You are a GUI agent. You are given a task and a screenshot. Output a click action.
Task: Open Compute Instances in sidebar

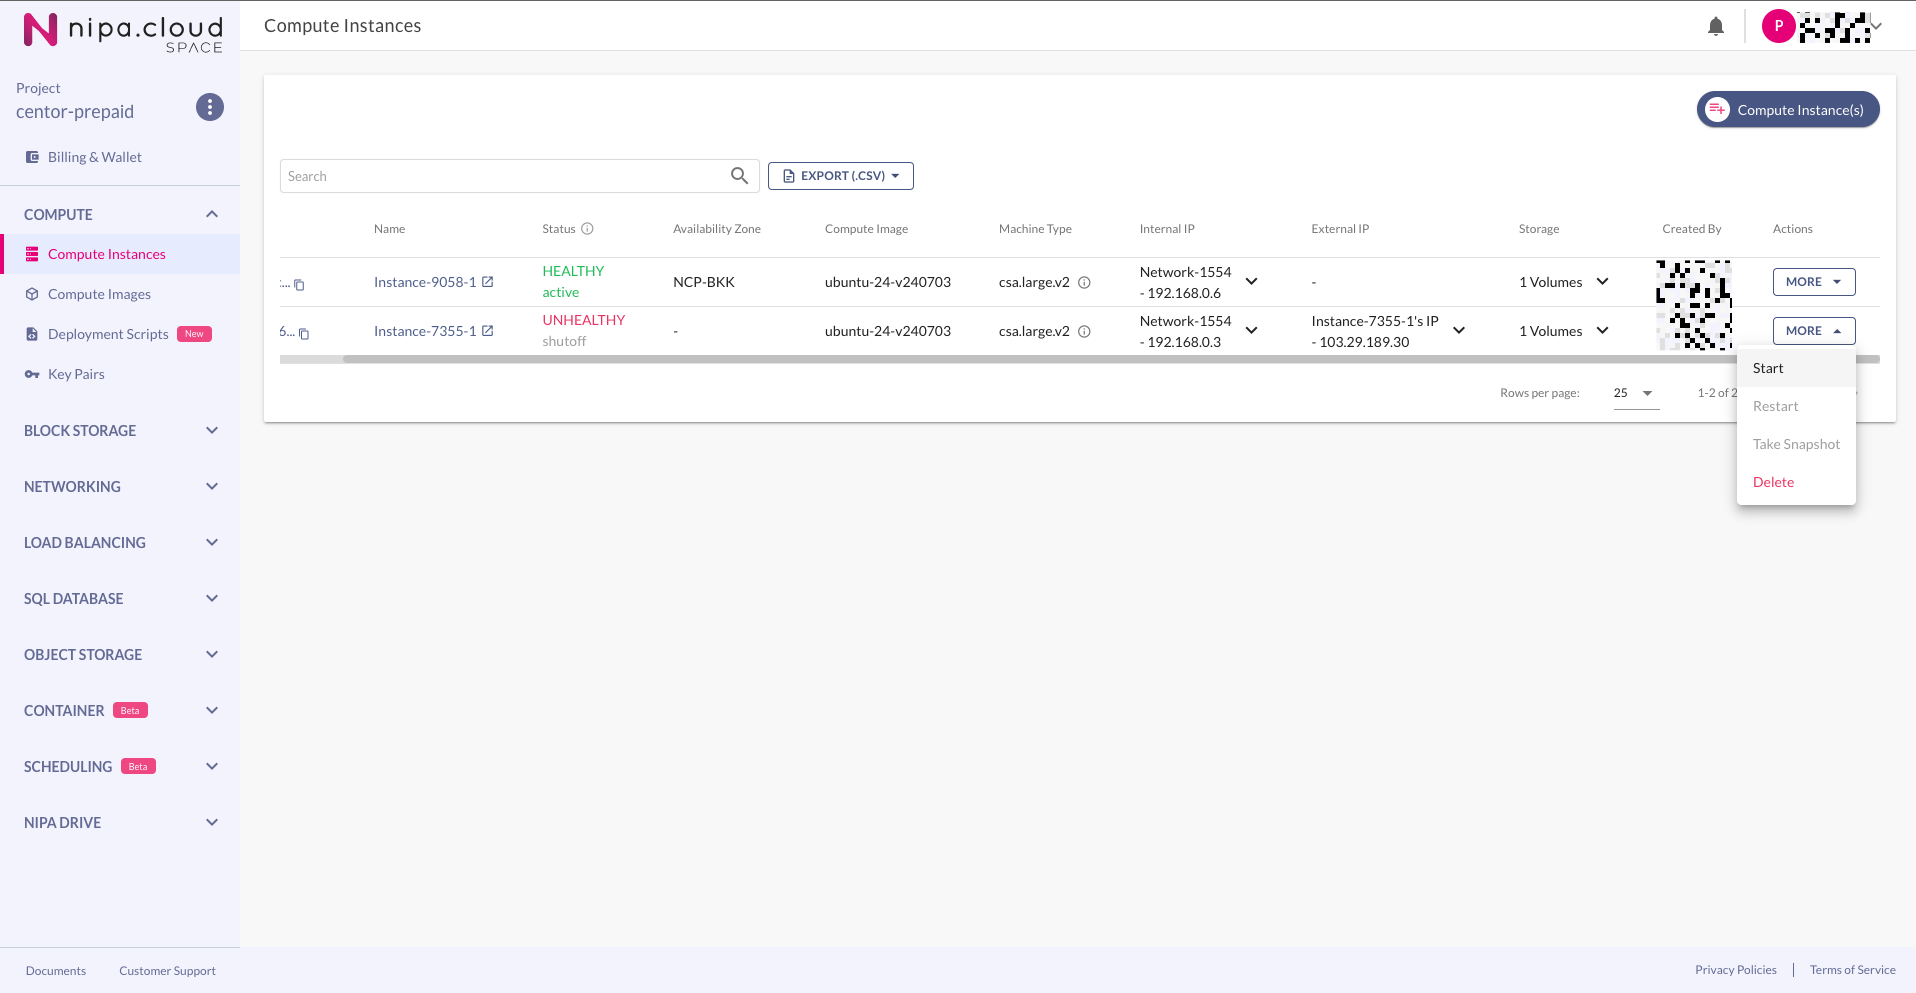coord(120,254)
